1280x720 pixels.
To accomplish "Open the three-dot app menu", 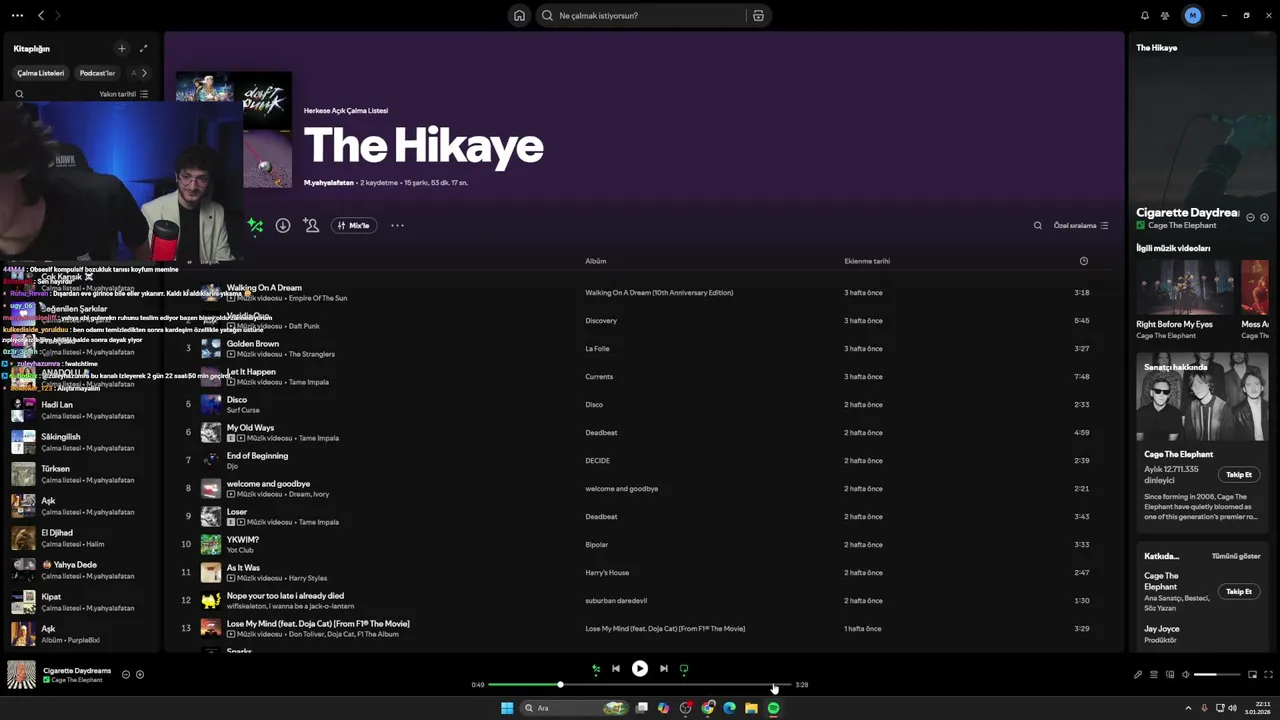I will click(17, 15).
